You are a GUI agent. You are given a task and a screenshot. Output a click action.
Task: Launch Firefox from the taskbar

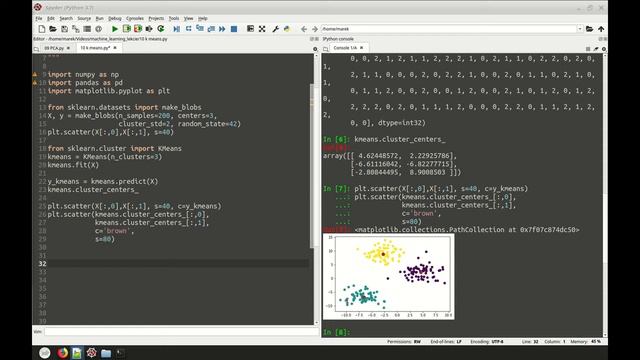click(x=62, y=353)
